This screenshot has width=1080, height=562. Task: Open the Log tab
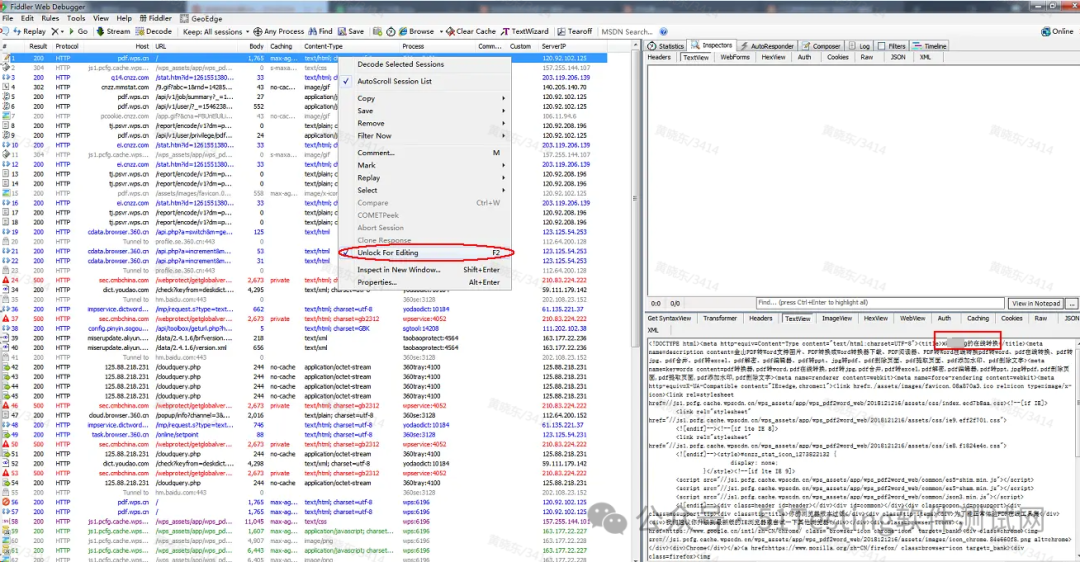coord(859,46)
